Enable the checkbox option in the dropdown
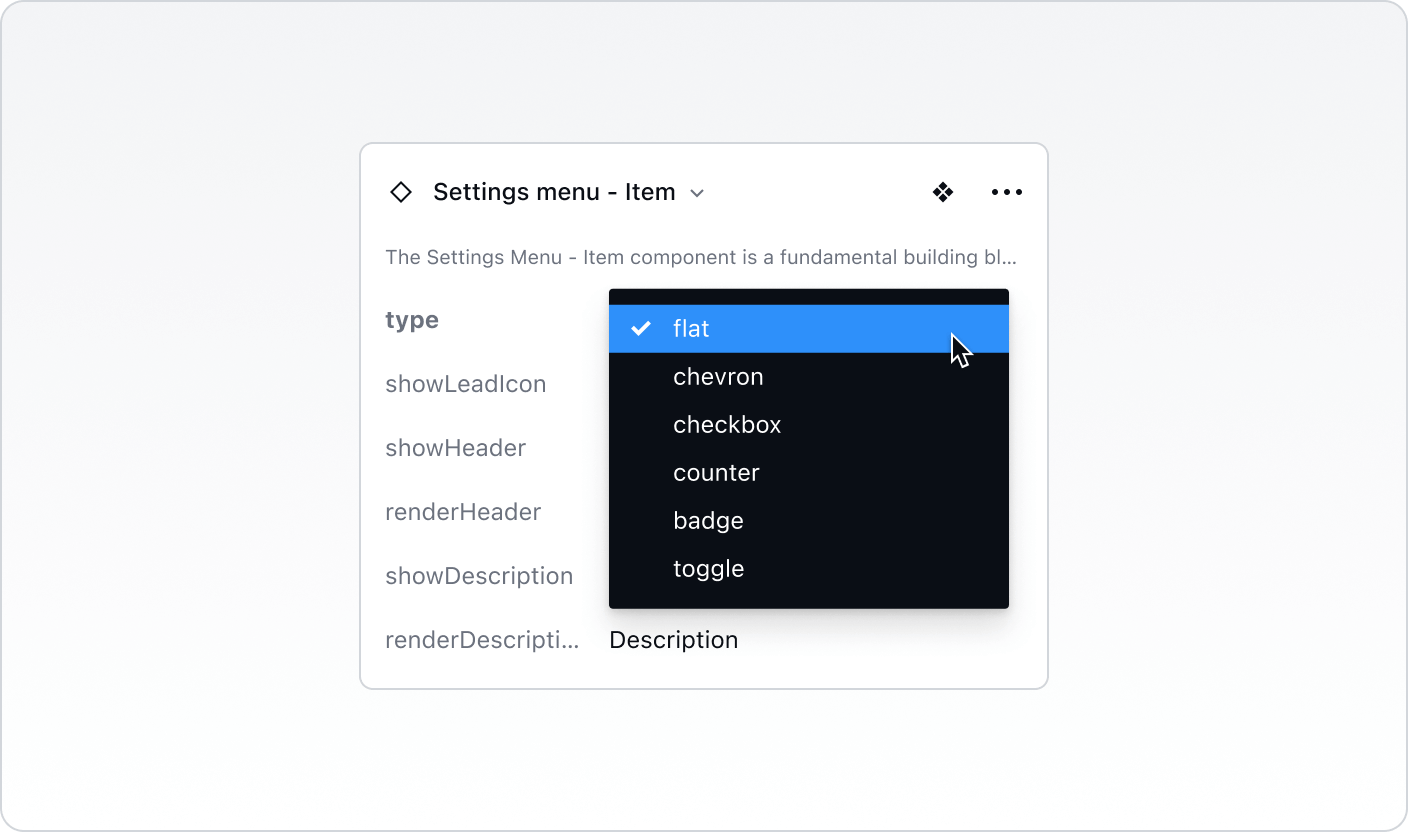Viewport: 1408px width, 832px height. [727, 424]
